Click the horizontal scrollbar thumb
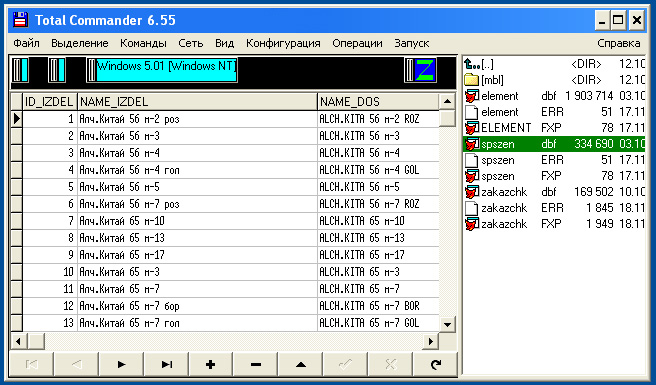Image resolution: width=656 pixels, height=385 pixels. click(x=36, y=341)
